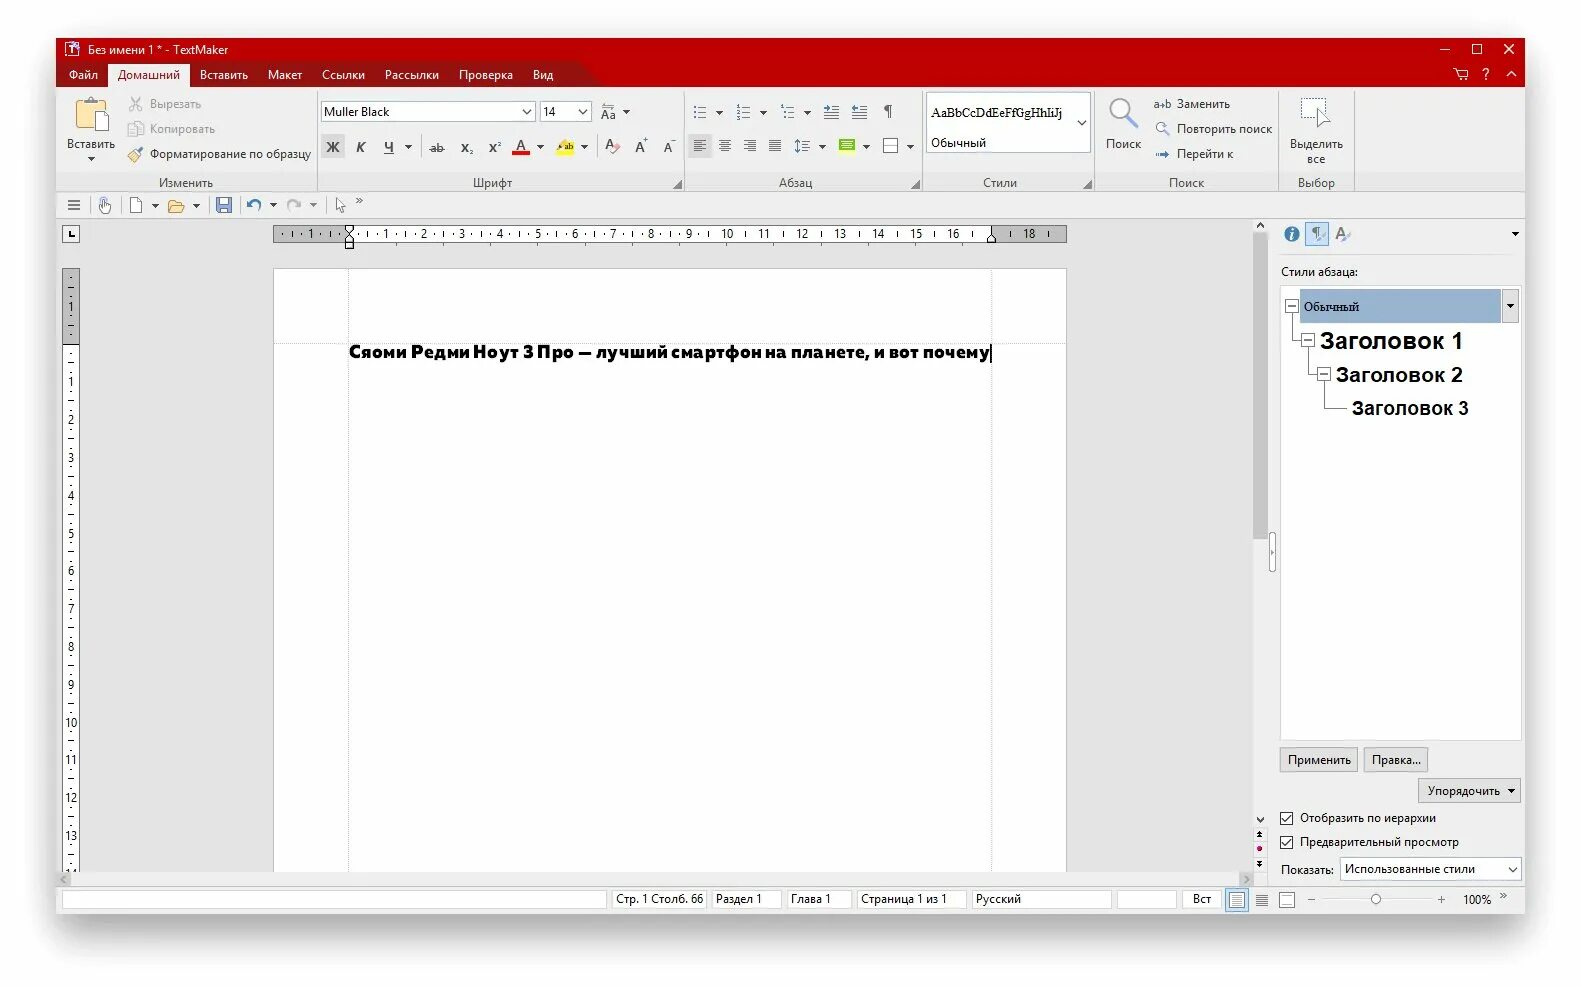Align text left
1581x987 pixels.
(x=700, y=146)
